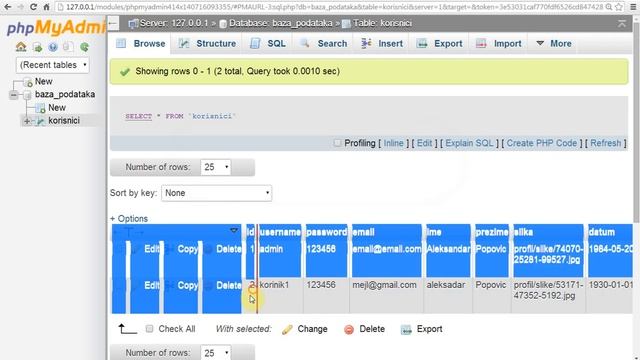Expand the + Options link
This screenshot has width=640, height=360.
129,219
